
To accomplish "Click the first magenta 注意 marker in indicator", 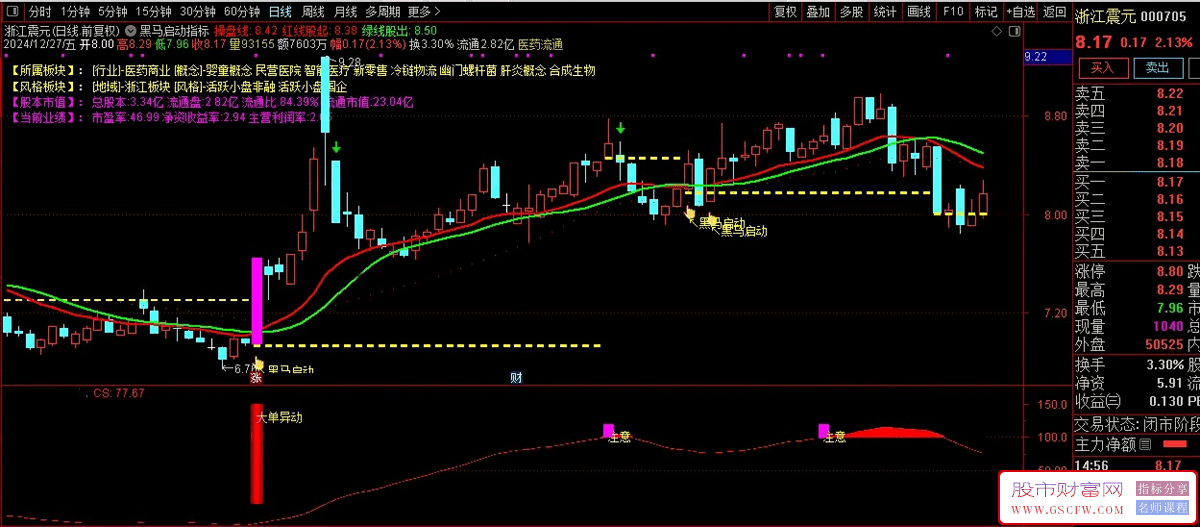I will click(x=609, y=431).
